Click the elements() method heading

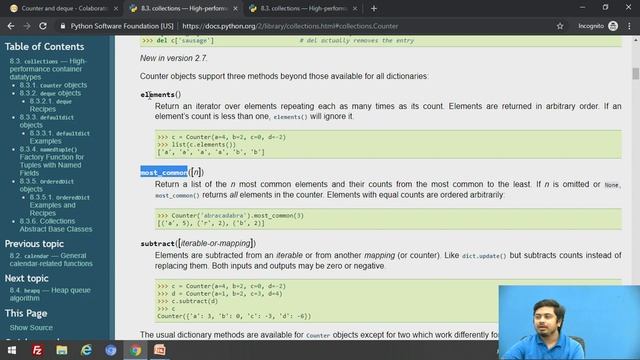coord(161,95)
